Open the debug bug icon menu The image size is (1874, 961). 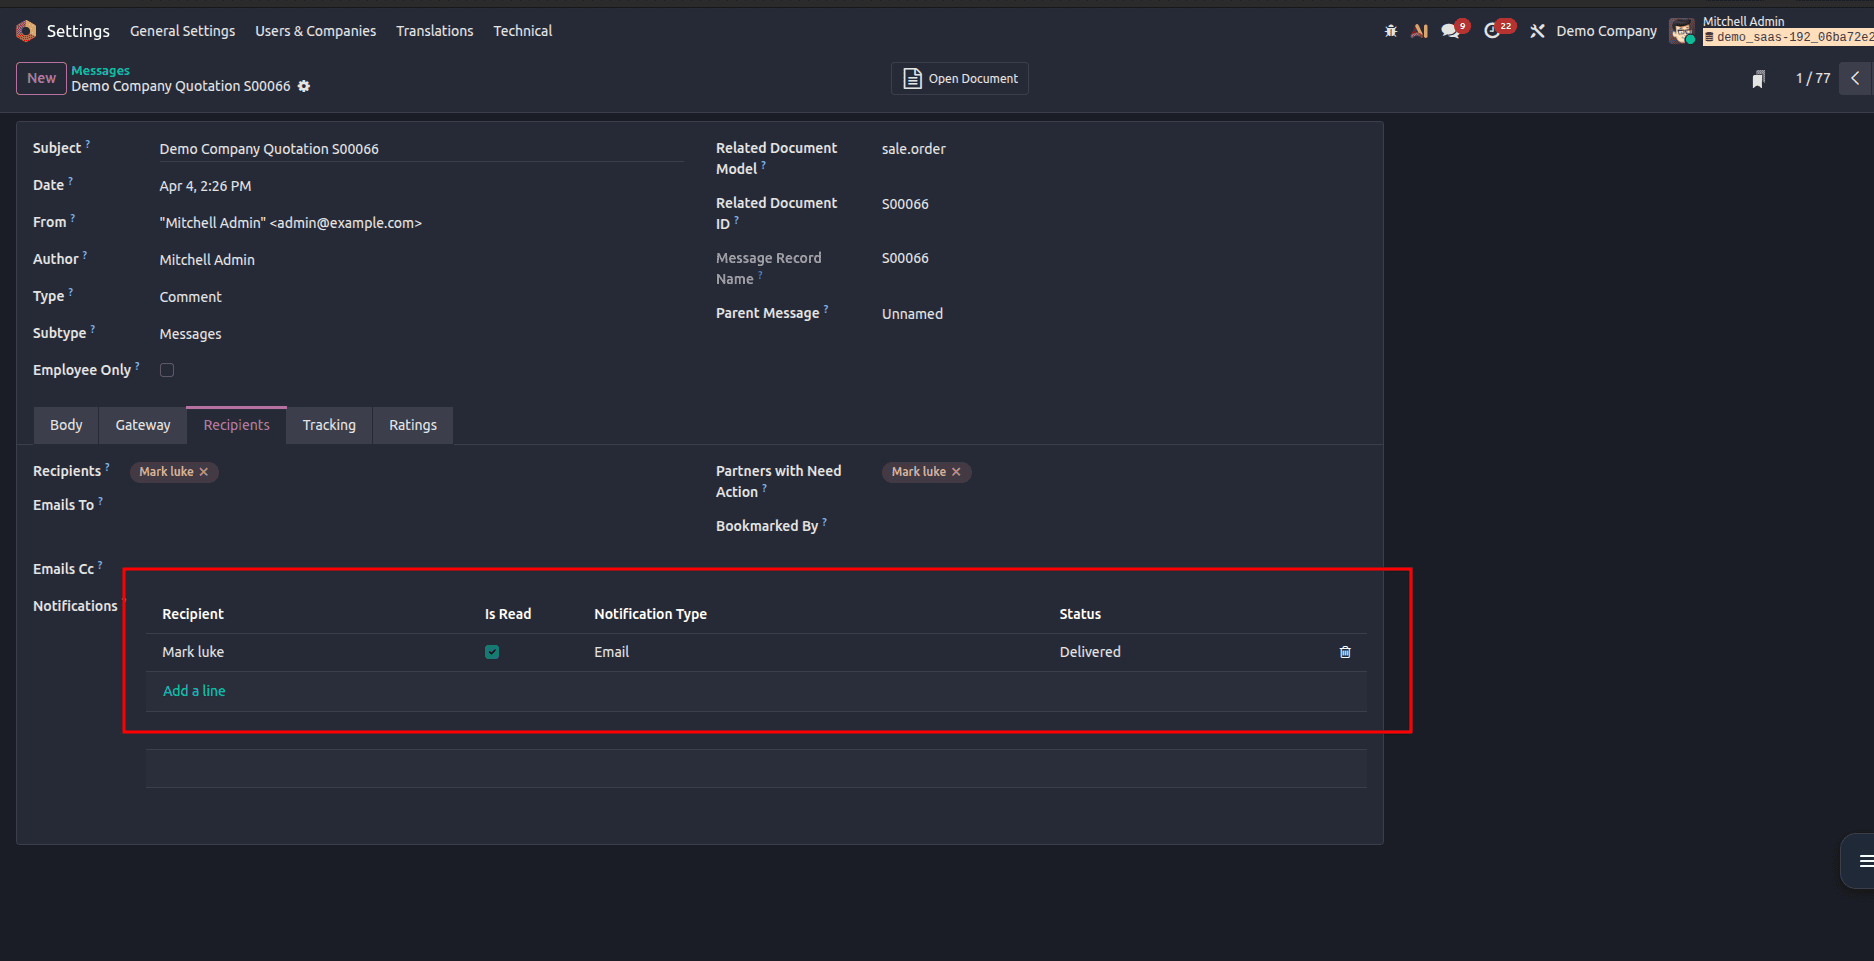point(1390,31)
